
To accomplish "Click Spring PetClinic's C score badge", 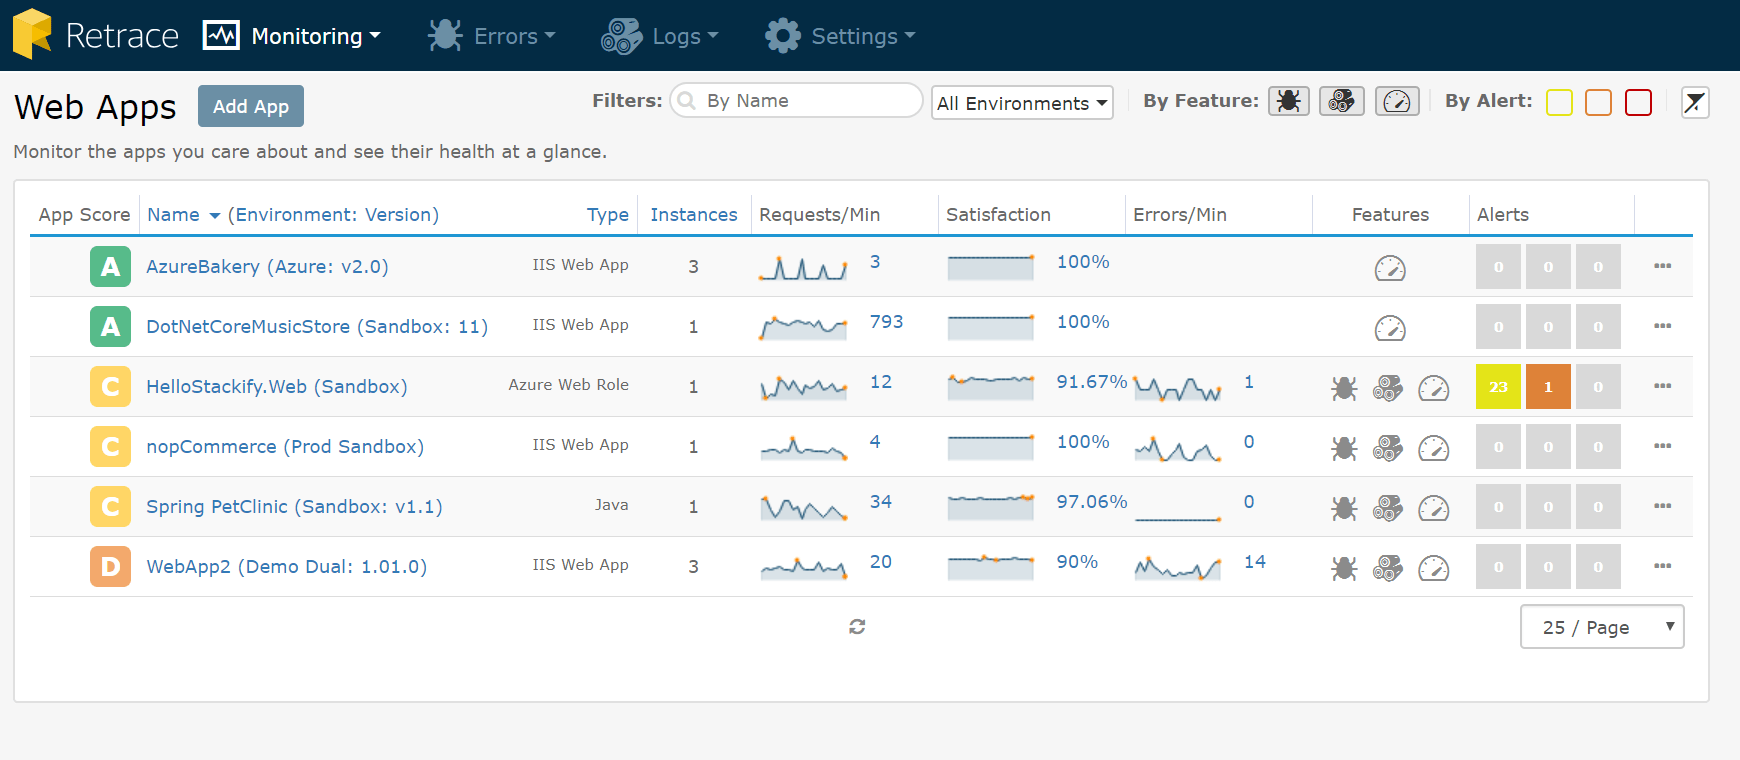I will pyautogui.click(x=110, y=506).
